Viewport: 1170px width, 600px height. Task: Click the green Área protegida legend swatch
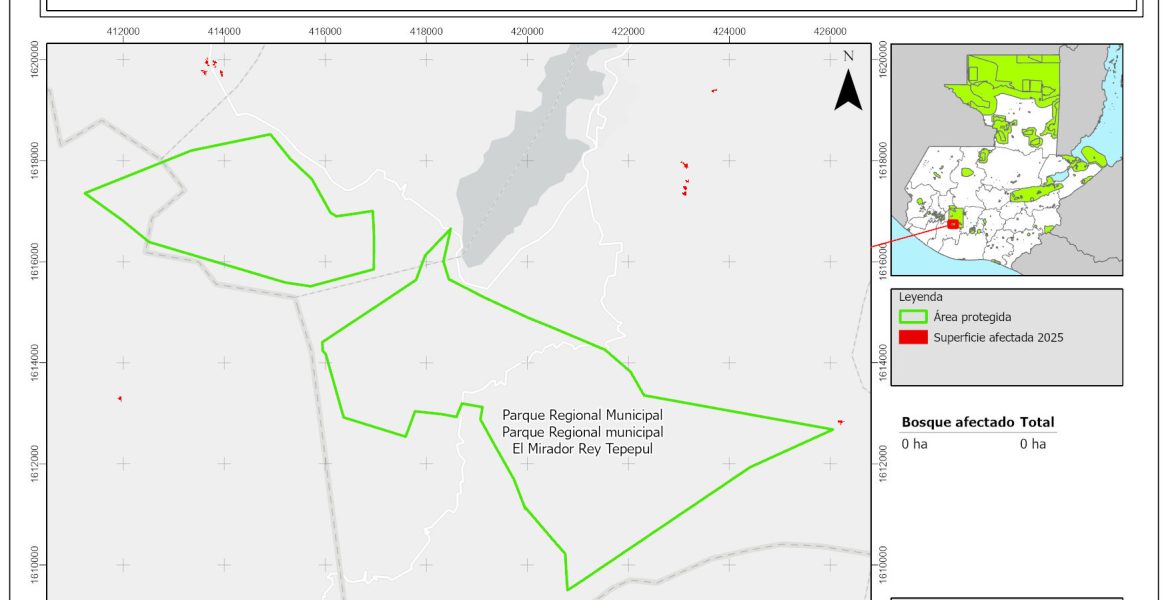click(913, 317)
